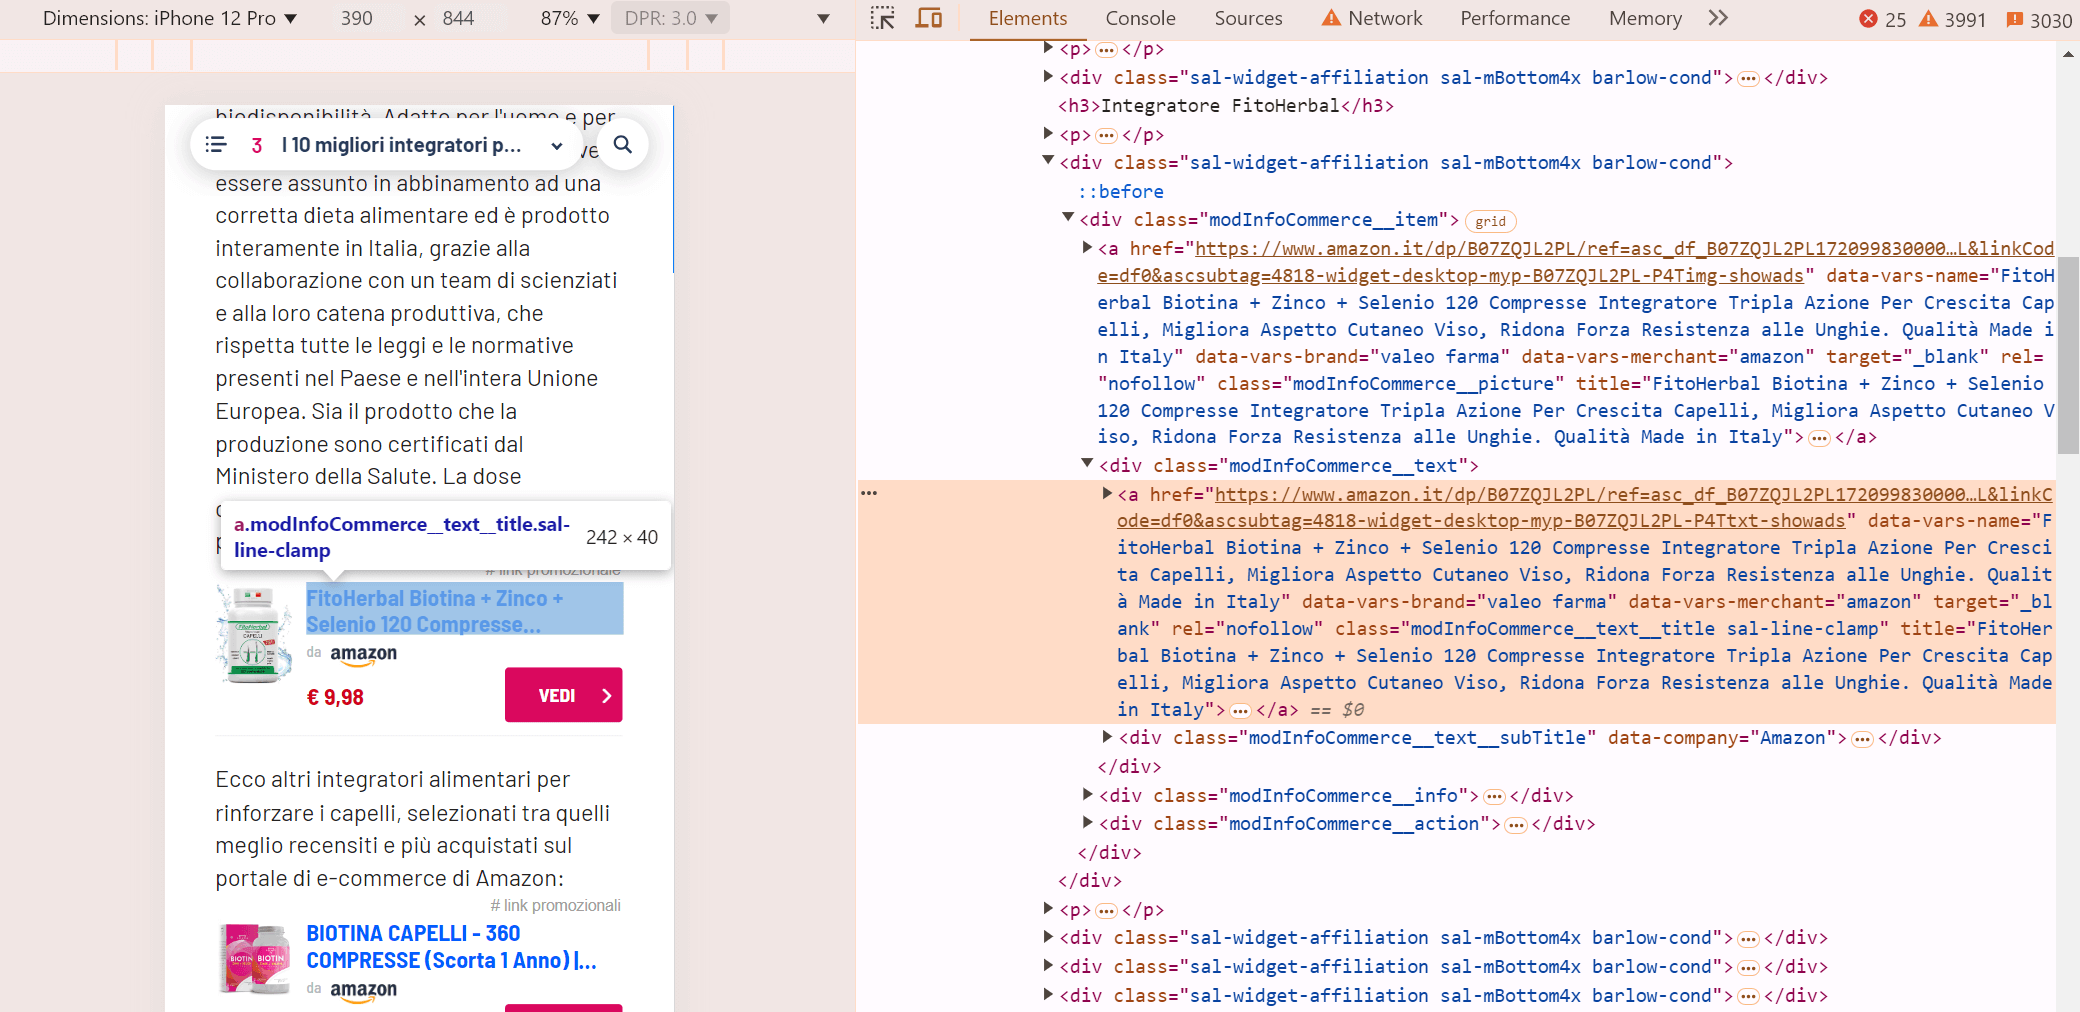The height and width of the screenshot is (1012, 2080).
Task: Click the ellipsis beside the selected DOM node
Action: click(869, 493)
